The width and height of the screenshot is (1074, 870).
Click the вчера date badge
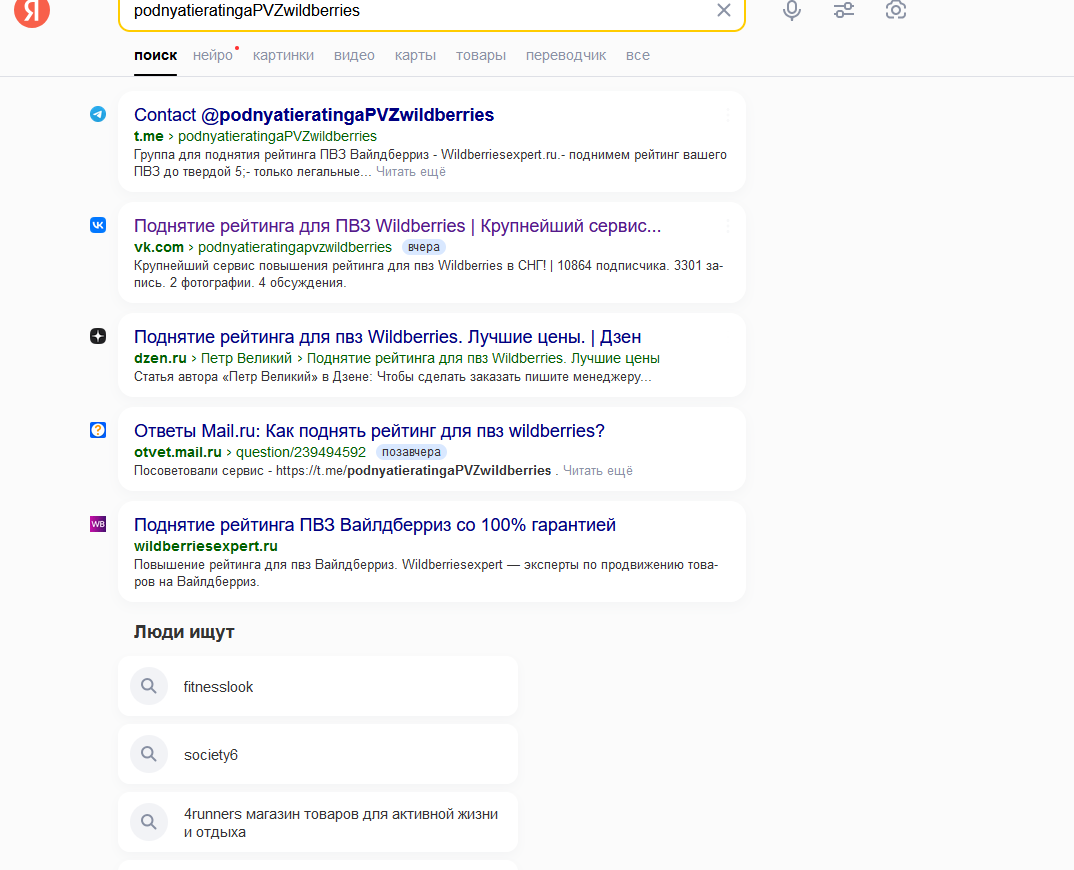[423, 247]
